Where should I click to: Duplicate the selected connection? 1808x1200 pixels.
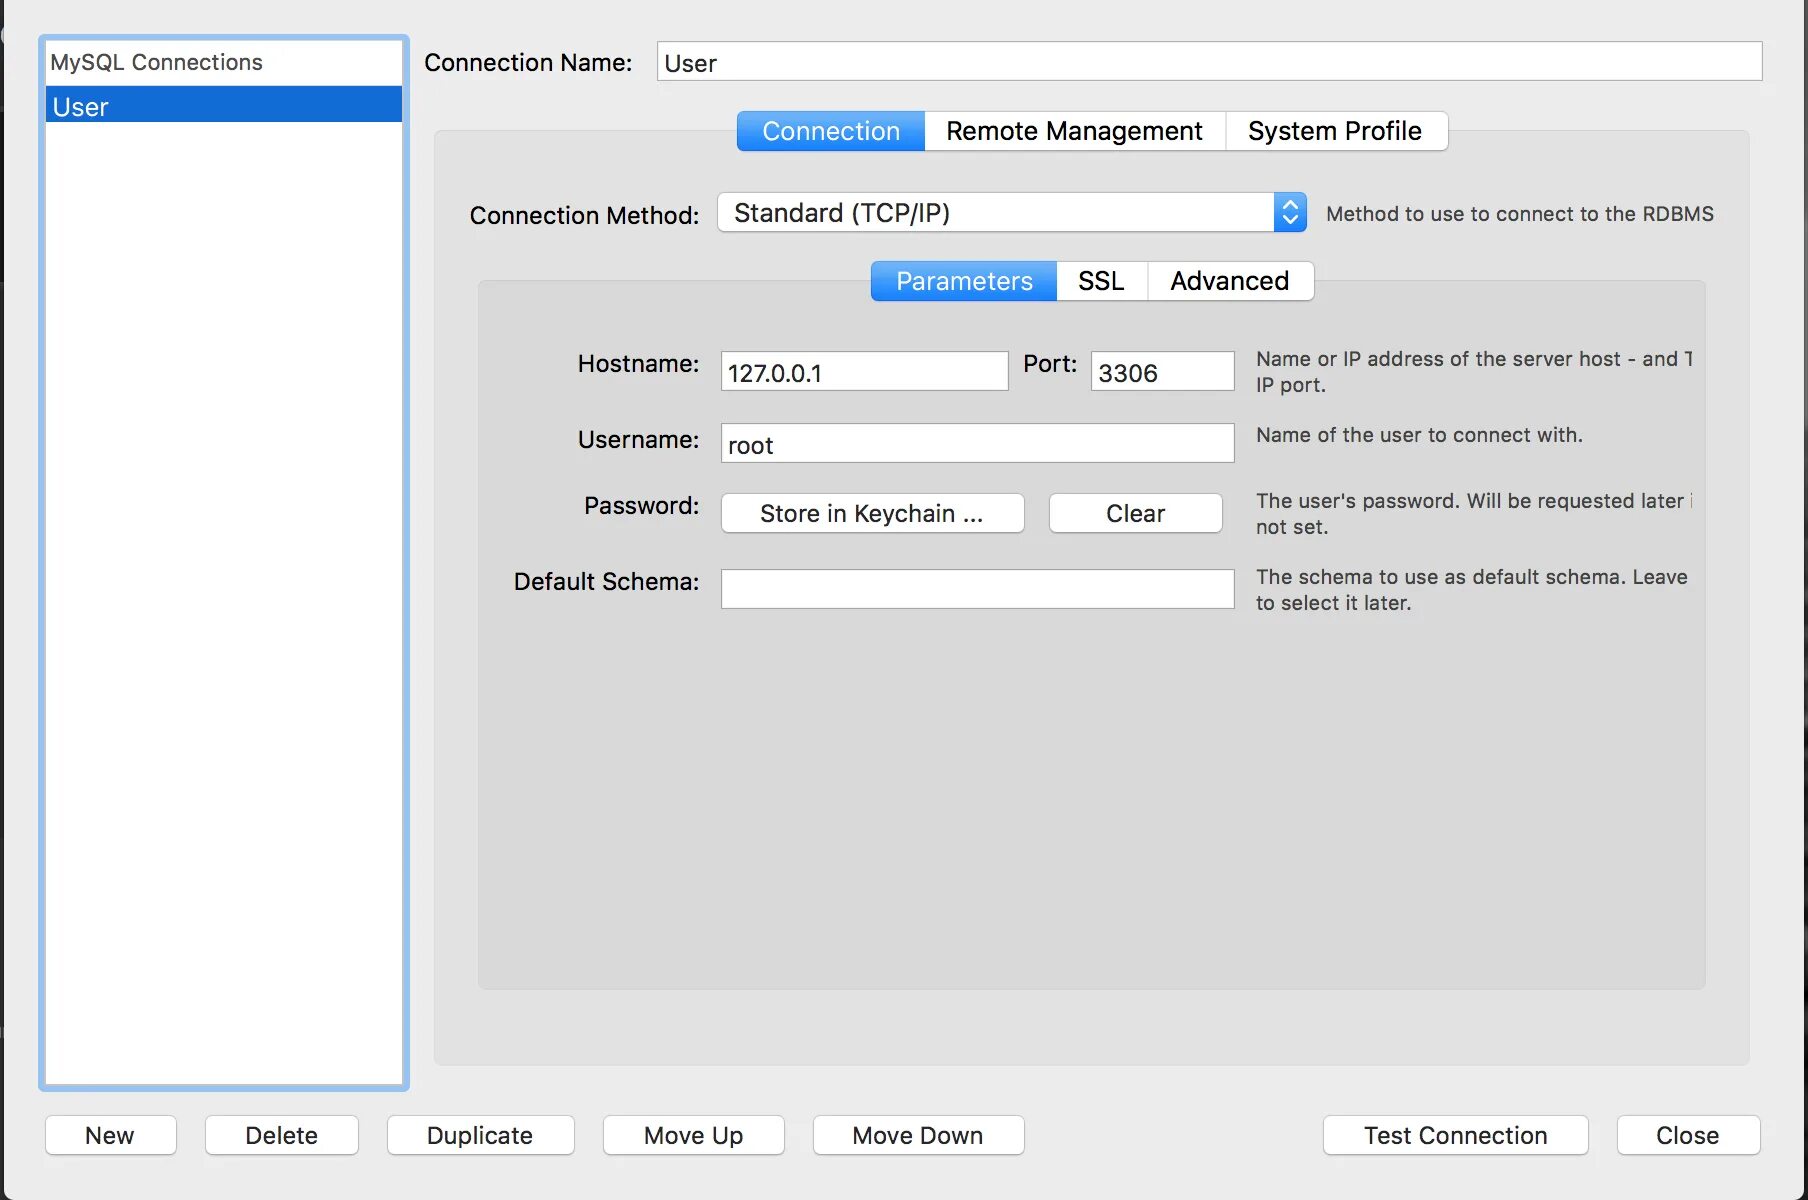point(480,1135)
